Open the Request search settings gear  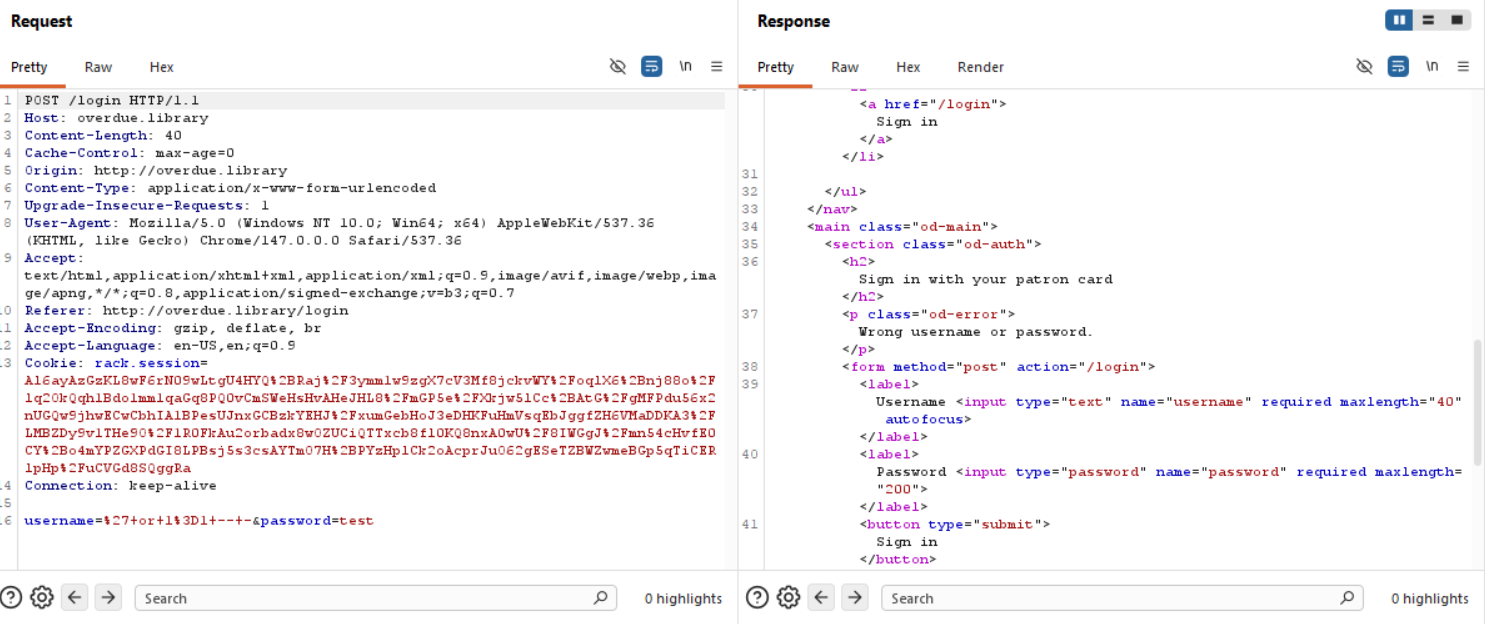click(41, 598)
